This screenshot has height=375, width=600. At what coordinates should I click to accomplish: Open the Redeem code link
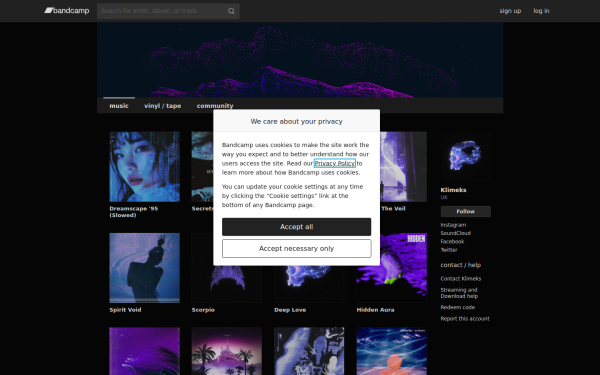point(458,307)
